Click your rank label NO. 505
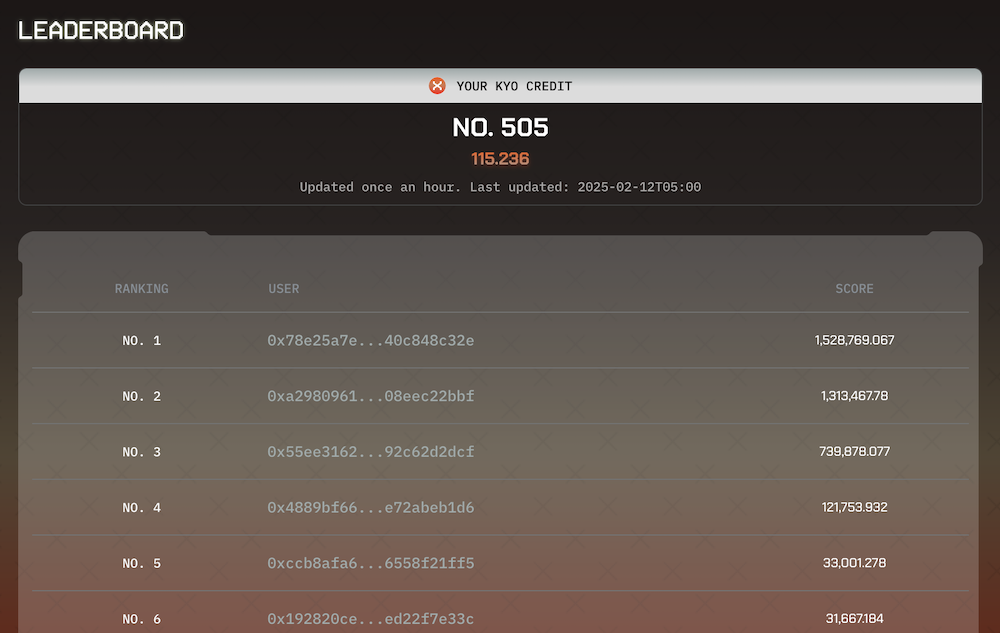Screen dimensions: 1000x633 click(500, 127)
